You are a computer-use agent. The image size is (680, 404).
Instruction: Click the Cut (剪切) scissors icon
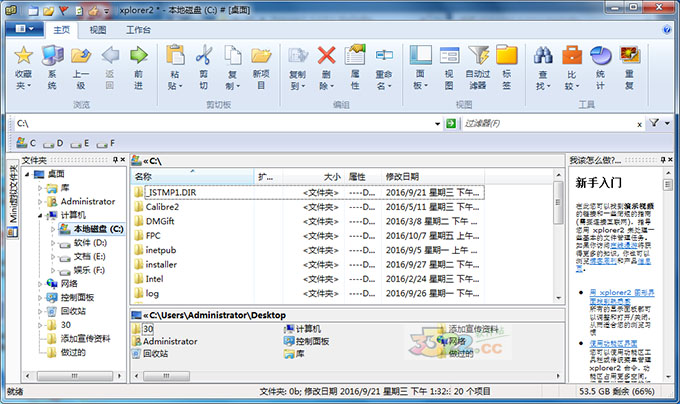pyautogui.click(x=203, y=55)
